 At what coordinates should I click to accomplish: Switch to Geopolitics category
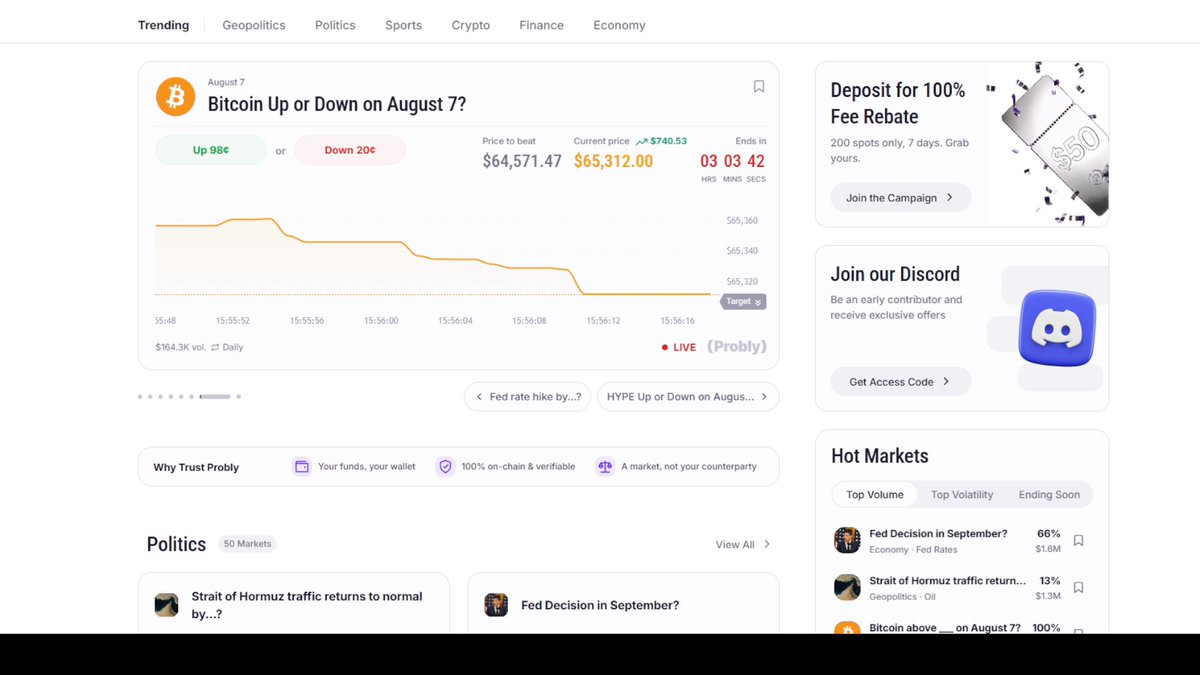254,25
